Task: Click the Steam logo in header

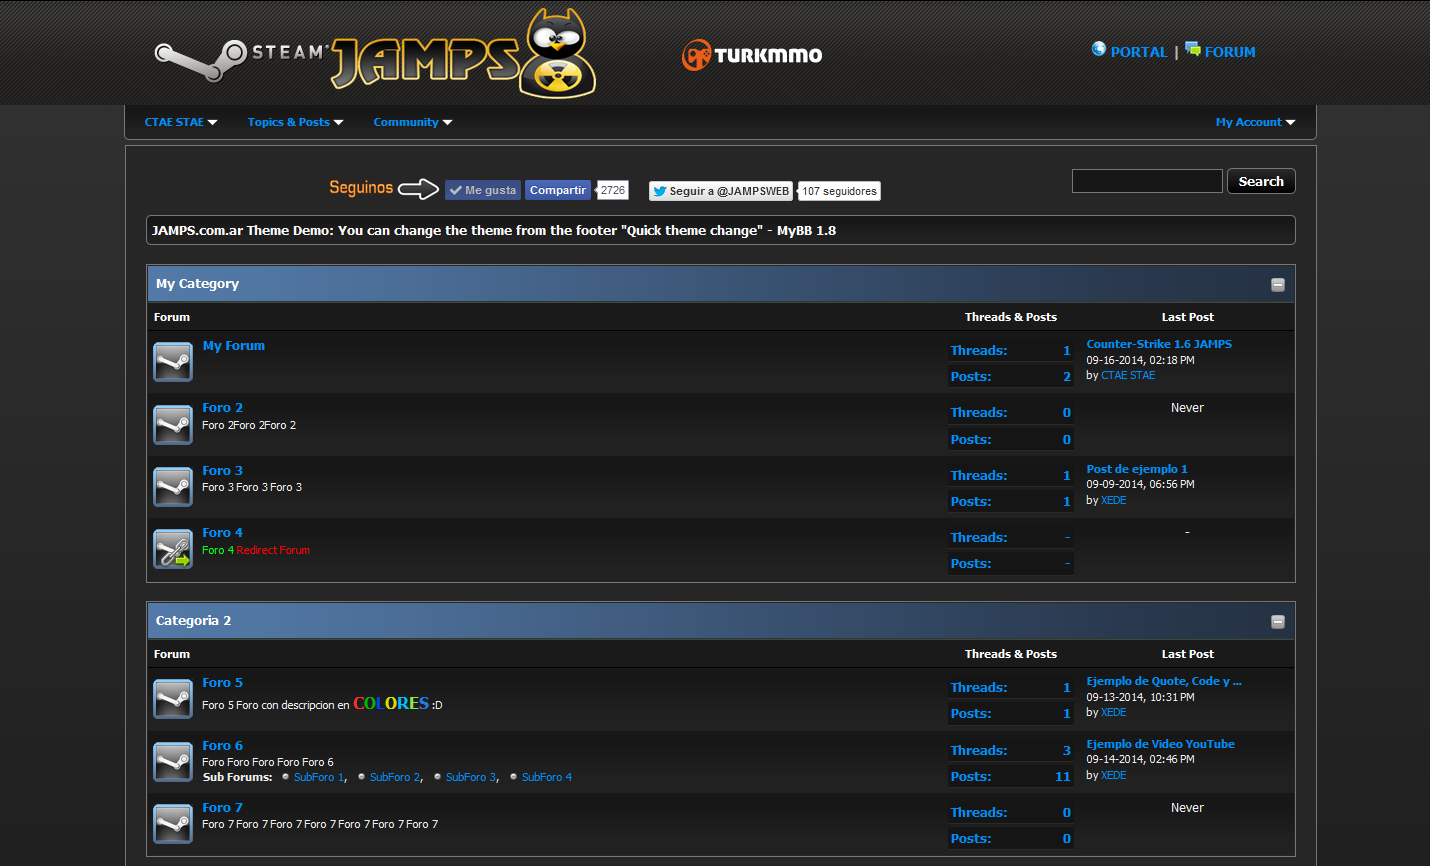Action: [240, 59]
